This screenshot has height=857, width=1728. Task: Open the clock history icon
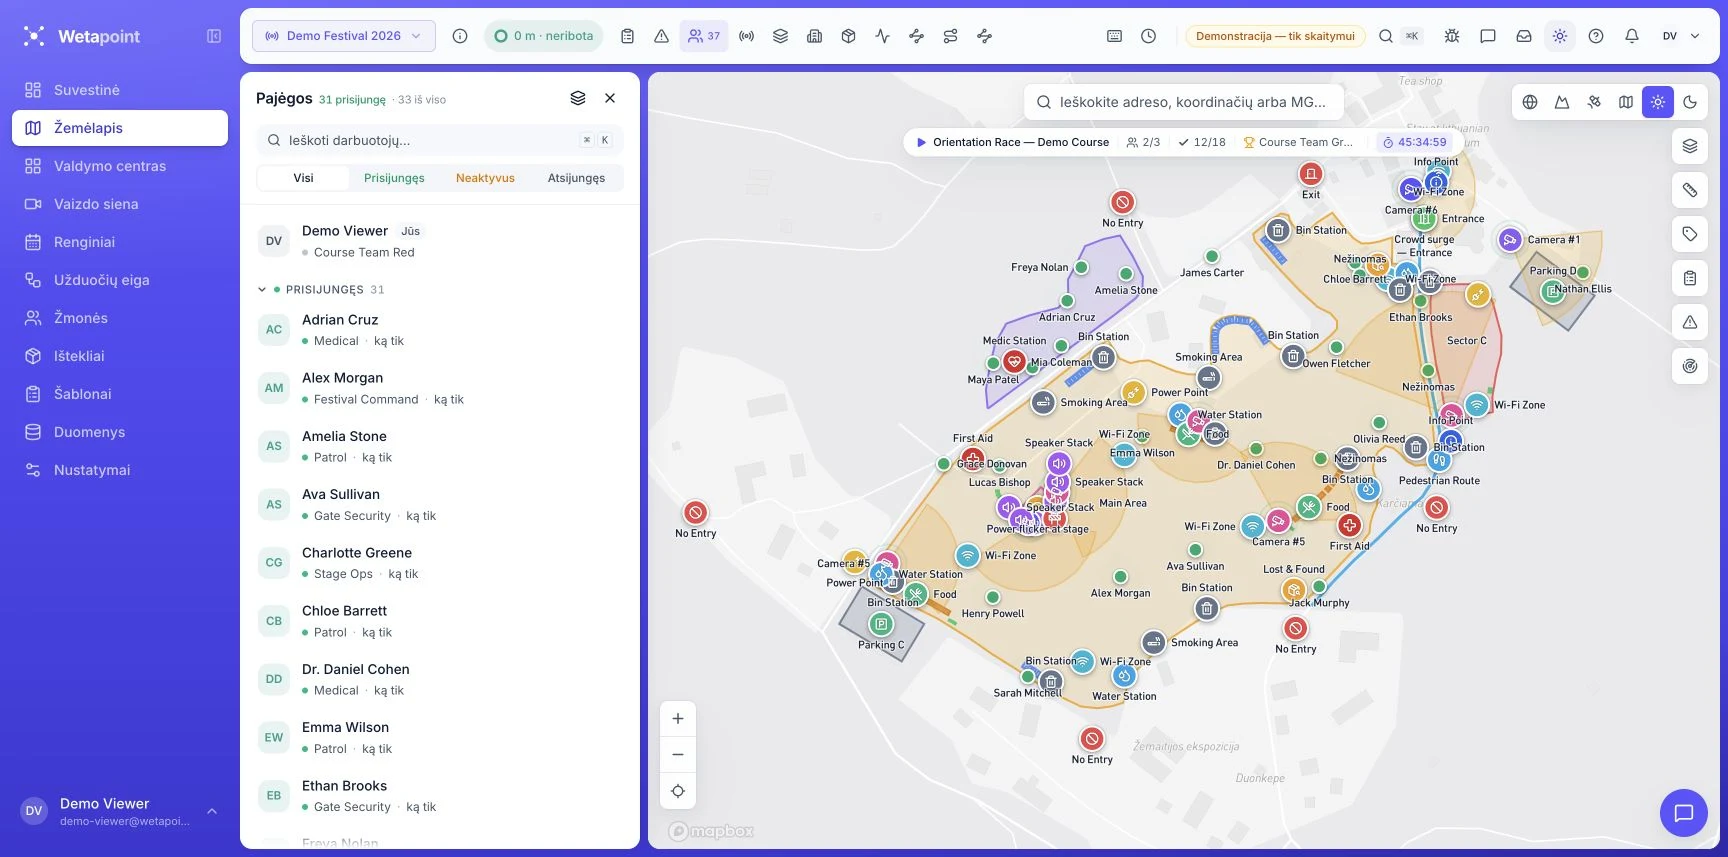coord(1149,36)
